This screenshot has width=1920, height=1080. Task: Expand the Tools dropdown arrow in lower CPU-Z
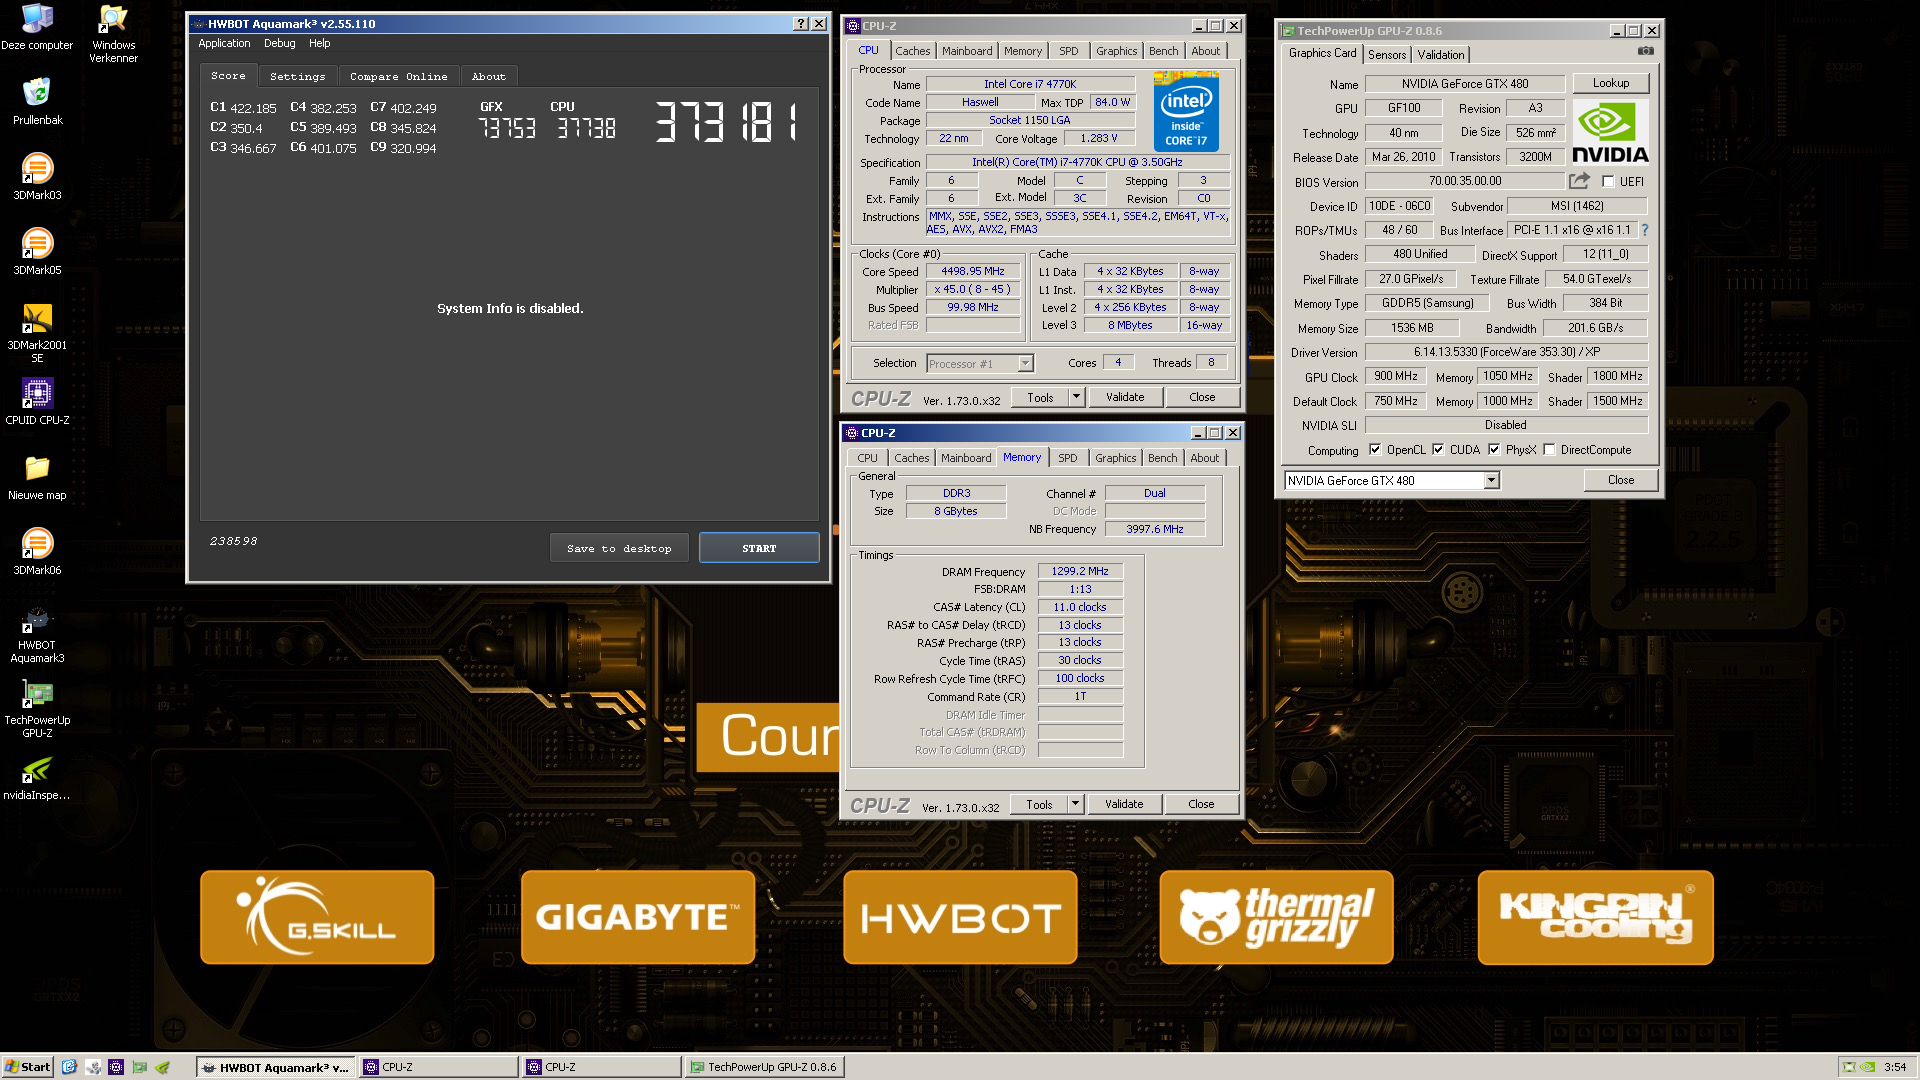point(1075,804)
